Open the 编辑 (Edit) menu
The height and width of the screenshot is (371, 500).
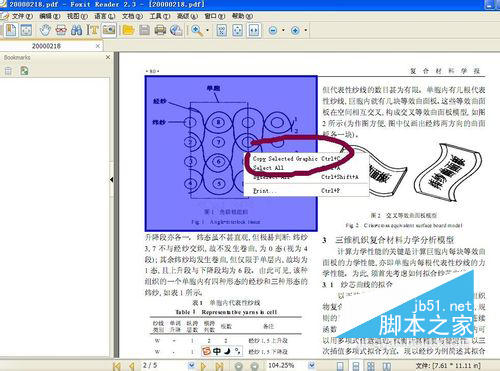coord(49,16)
